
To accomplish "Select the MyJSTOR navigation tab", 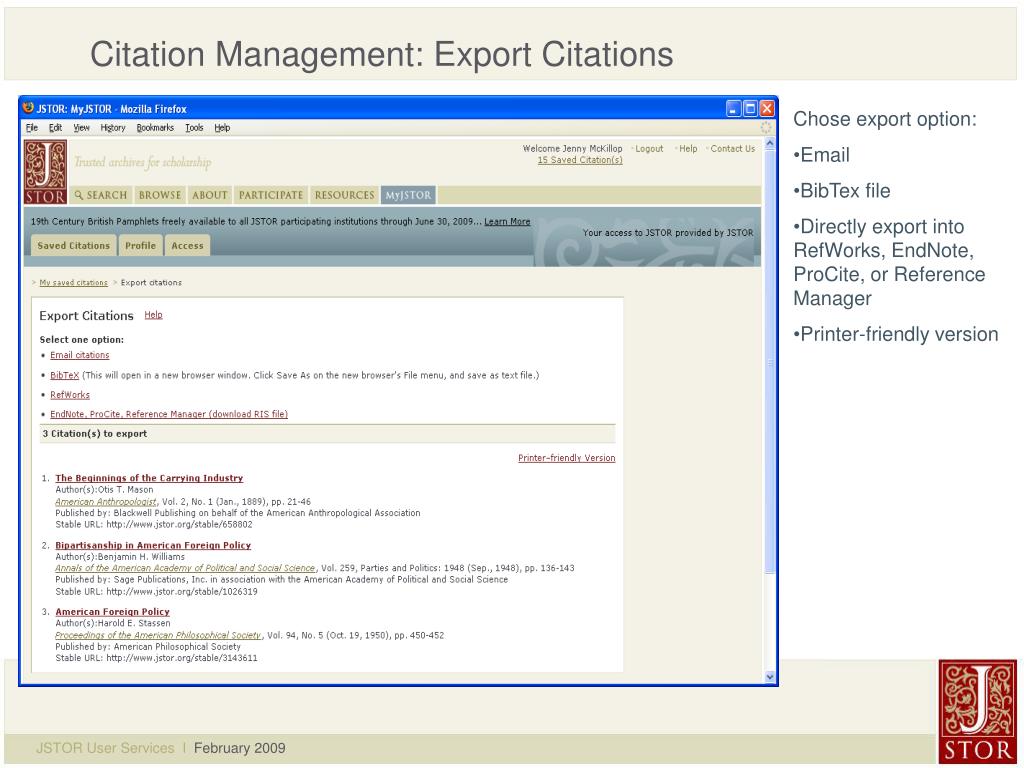I will (x=408, y=195).
